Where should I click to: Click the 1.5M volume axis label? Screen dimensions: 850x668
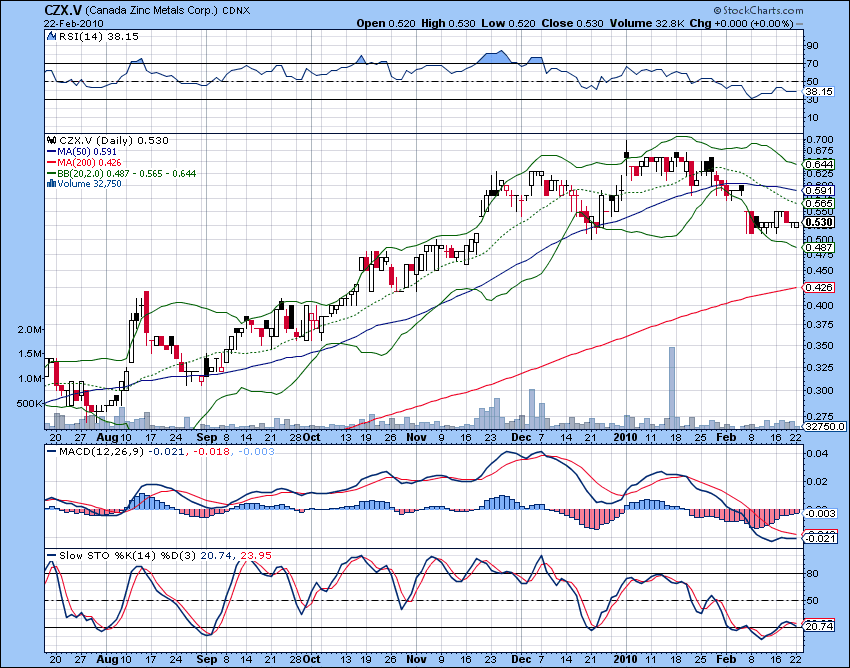click(30, 354)
